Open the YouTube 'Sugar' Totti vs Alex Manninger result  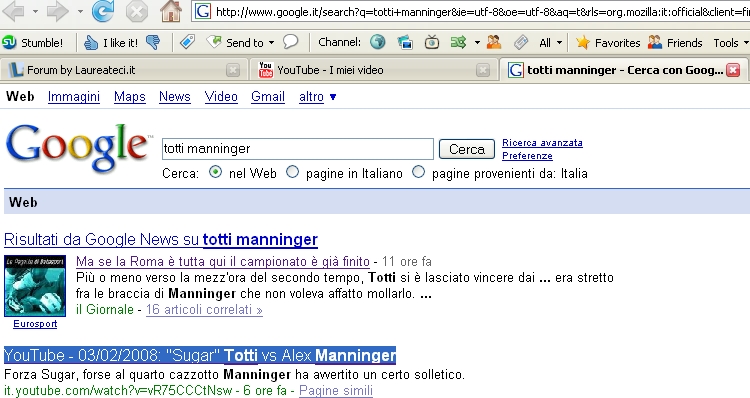coord(200,355)
